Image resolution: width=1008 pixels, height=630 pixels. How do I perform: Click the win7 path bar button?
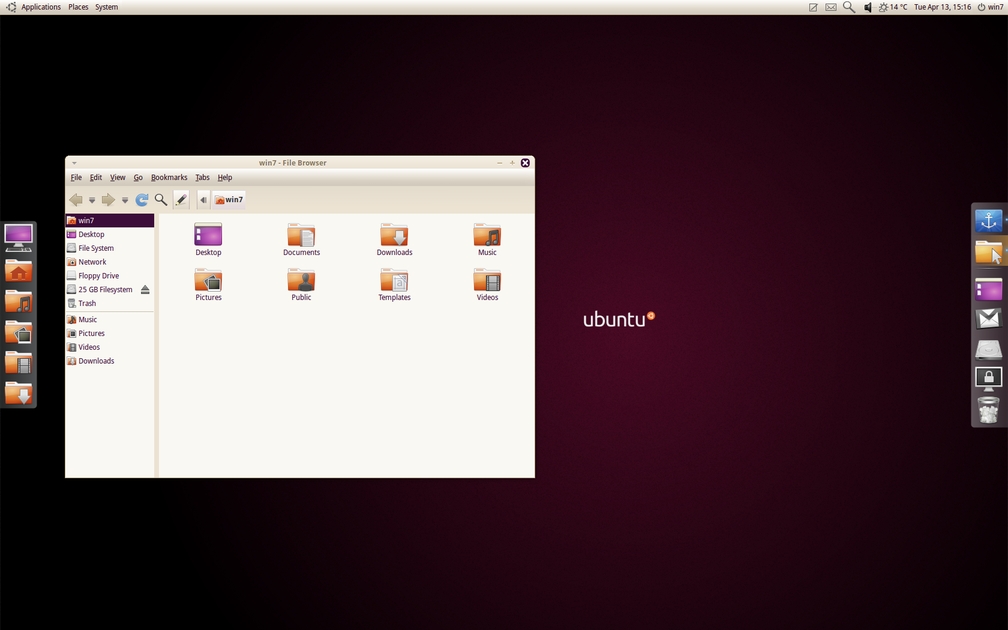228,200
